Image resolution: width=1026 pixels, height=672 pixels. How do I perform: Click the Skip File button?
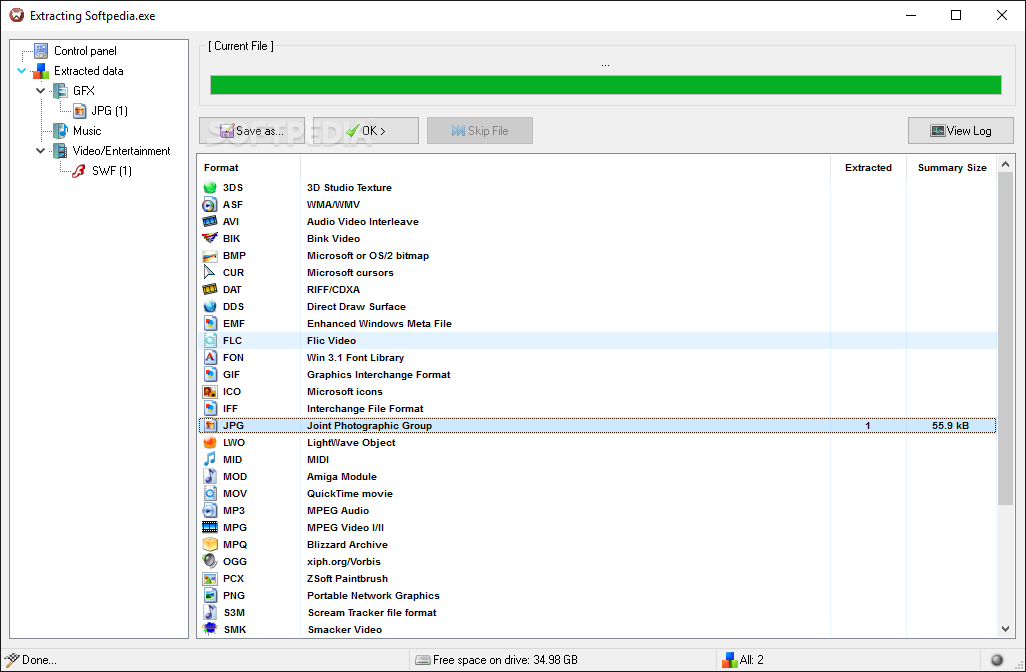480,130
